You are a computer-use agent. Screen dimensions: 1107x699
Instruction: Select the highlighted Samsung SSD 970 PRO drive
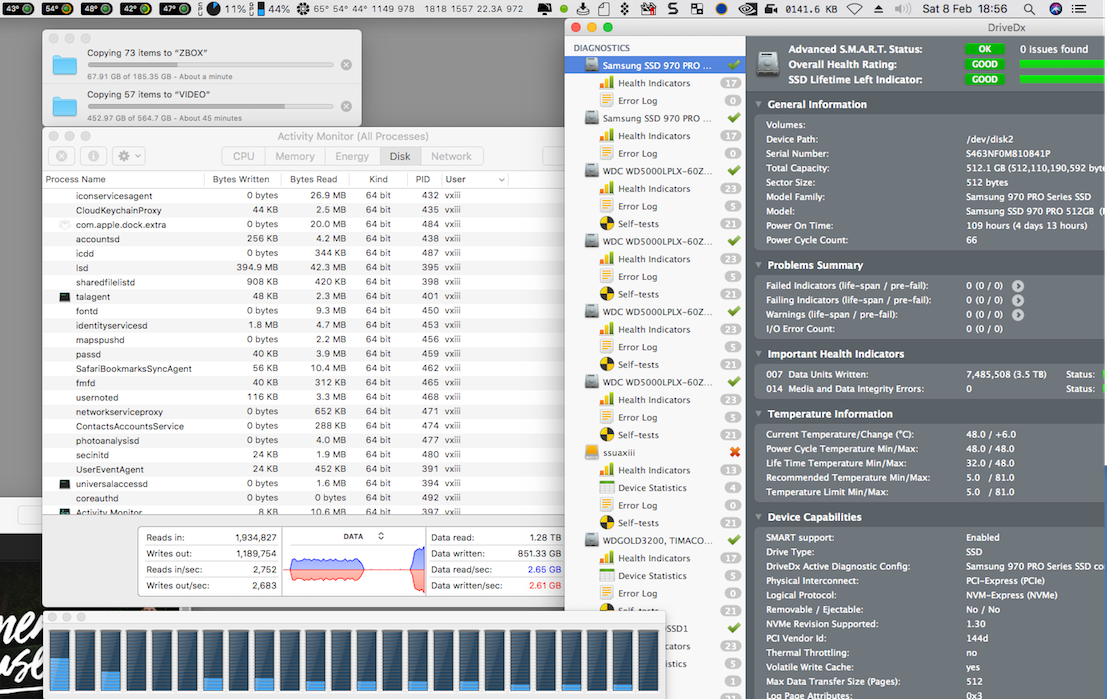click(654, 65)
